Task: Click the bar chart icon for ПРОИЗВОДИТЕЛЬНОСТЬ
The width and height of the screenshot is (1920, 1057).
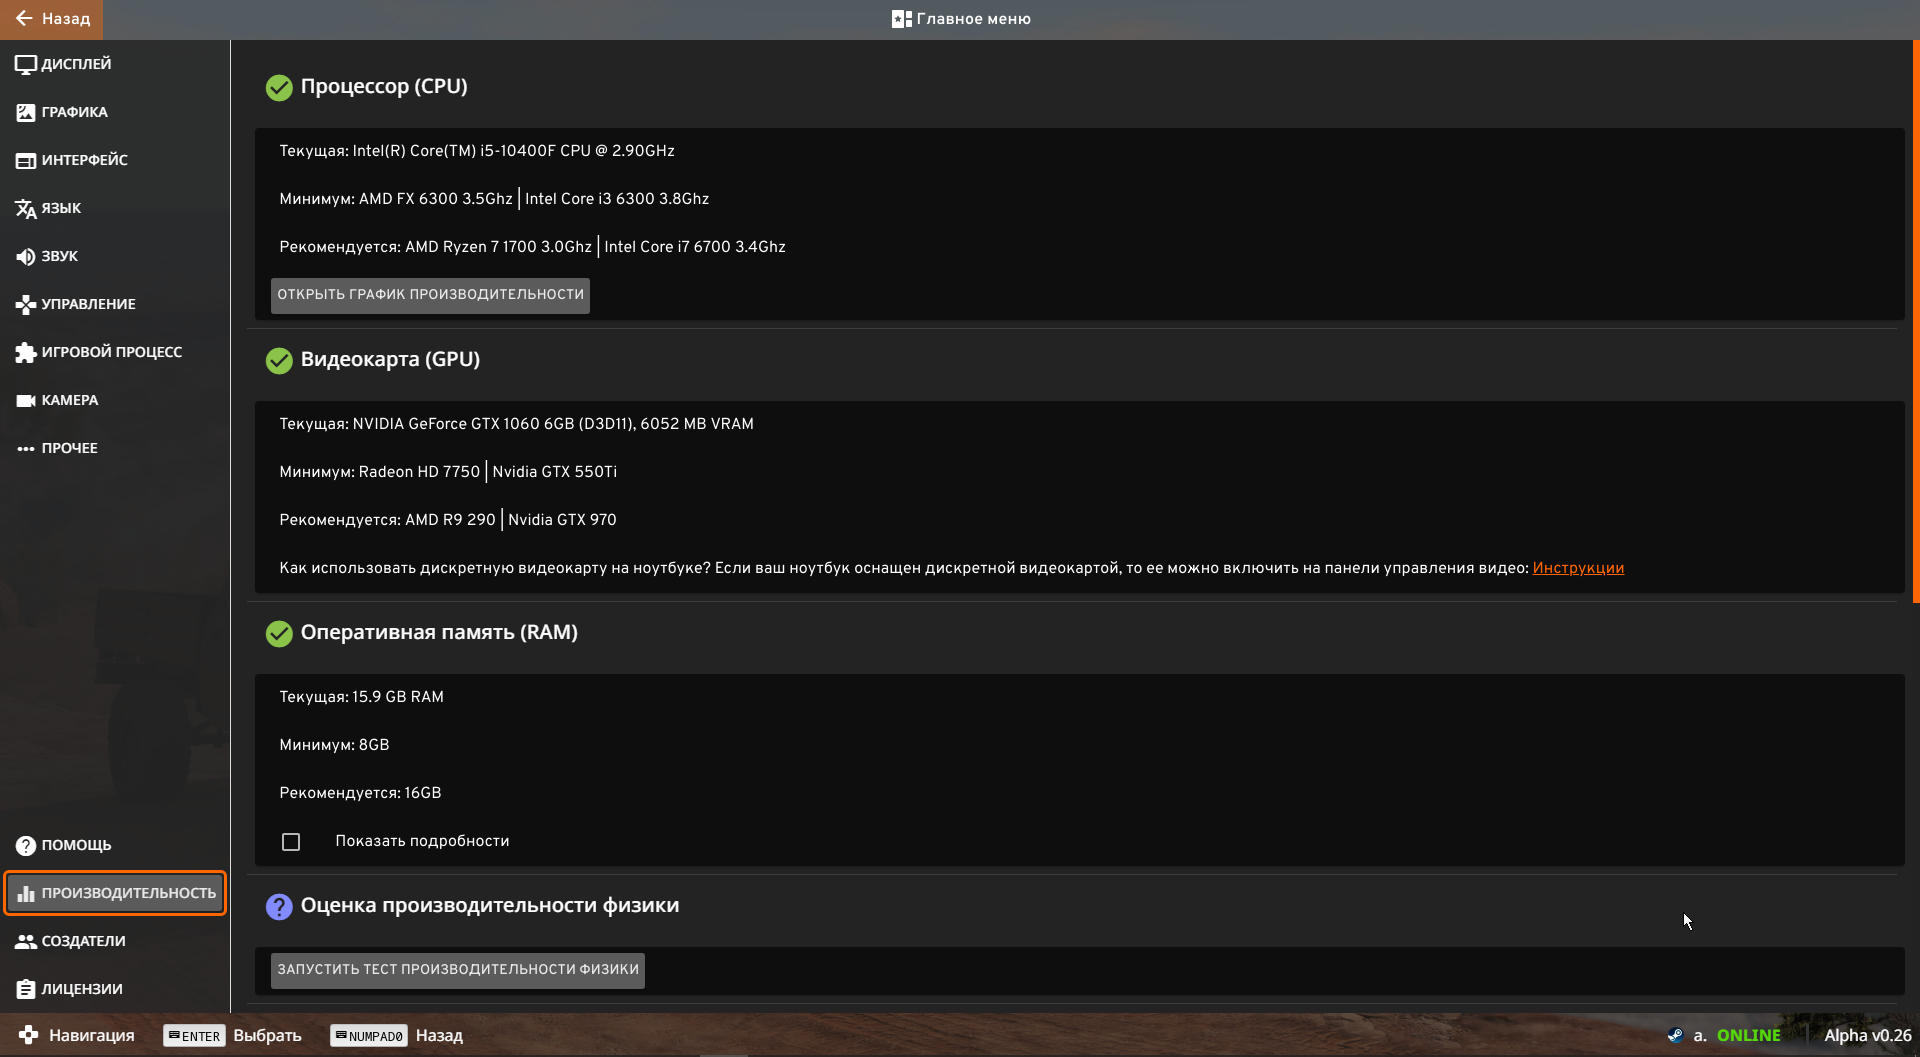Action: (26, 894)
